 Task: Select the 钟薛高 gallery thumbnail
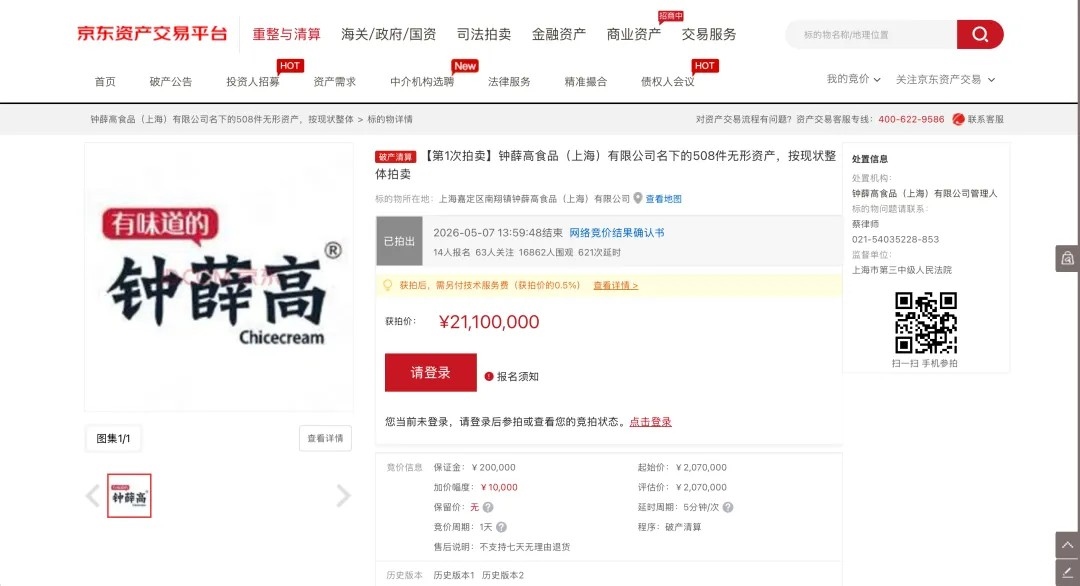point(129,496)
